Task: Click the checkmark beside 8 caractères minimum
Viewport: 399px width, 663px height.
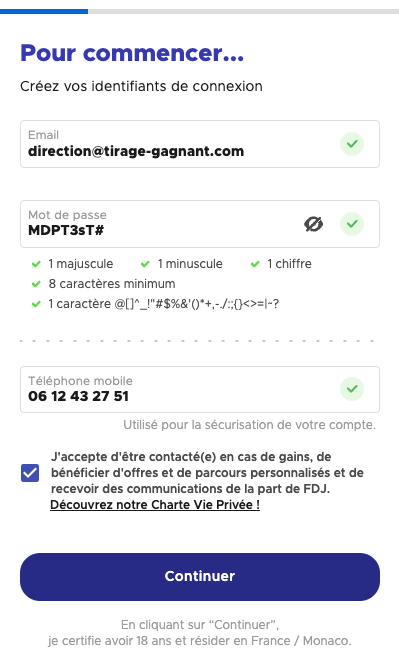Action: point(36,284)
